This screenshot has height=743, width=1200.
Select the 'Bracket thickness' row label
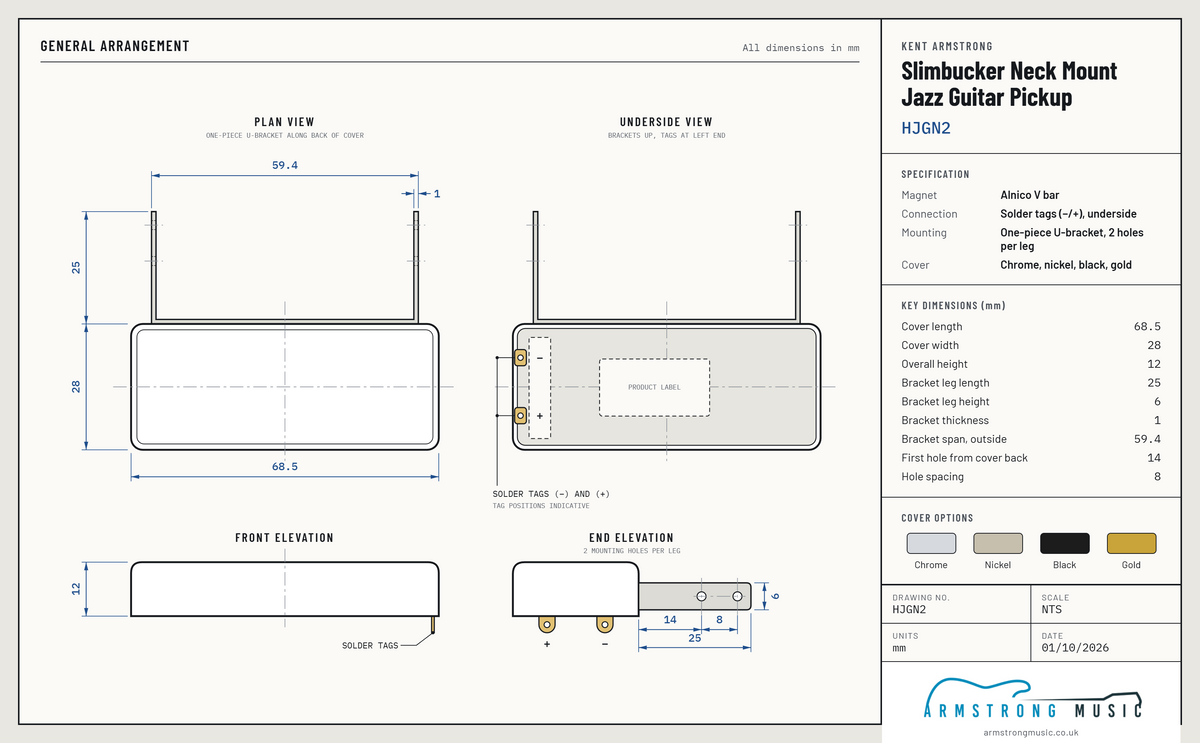[x=945, y=421]
